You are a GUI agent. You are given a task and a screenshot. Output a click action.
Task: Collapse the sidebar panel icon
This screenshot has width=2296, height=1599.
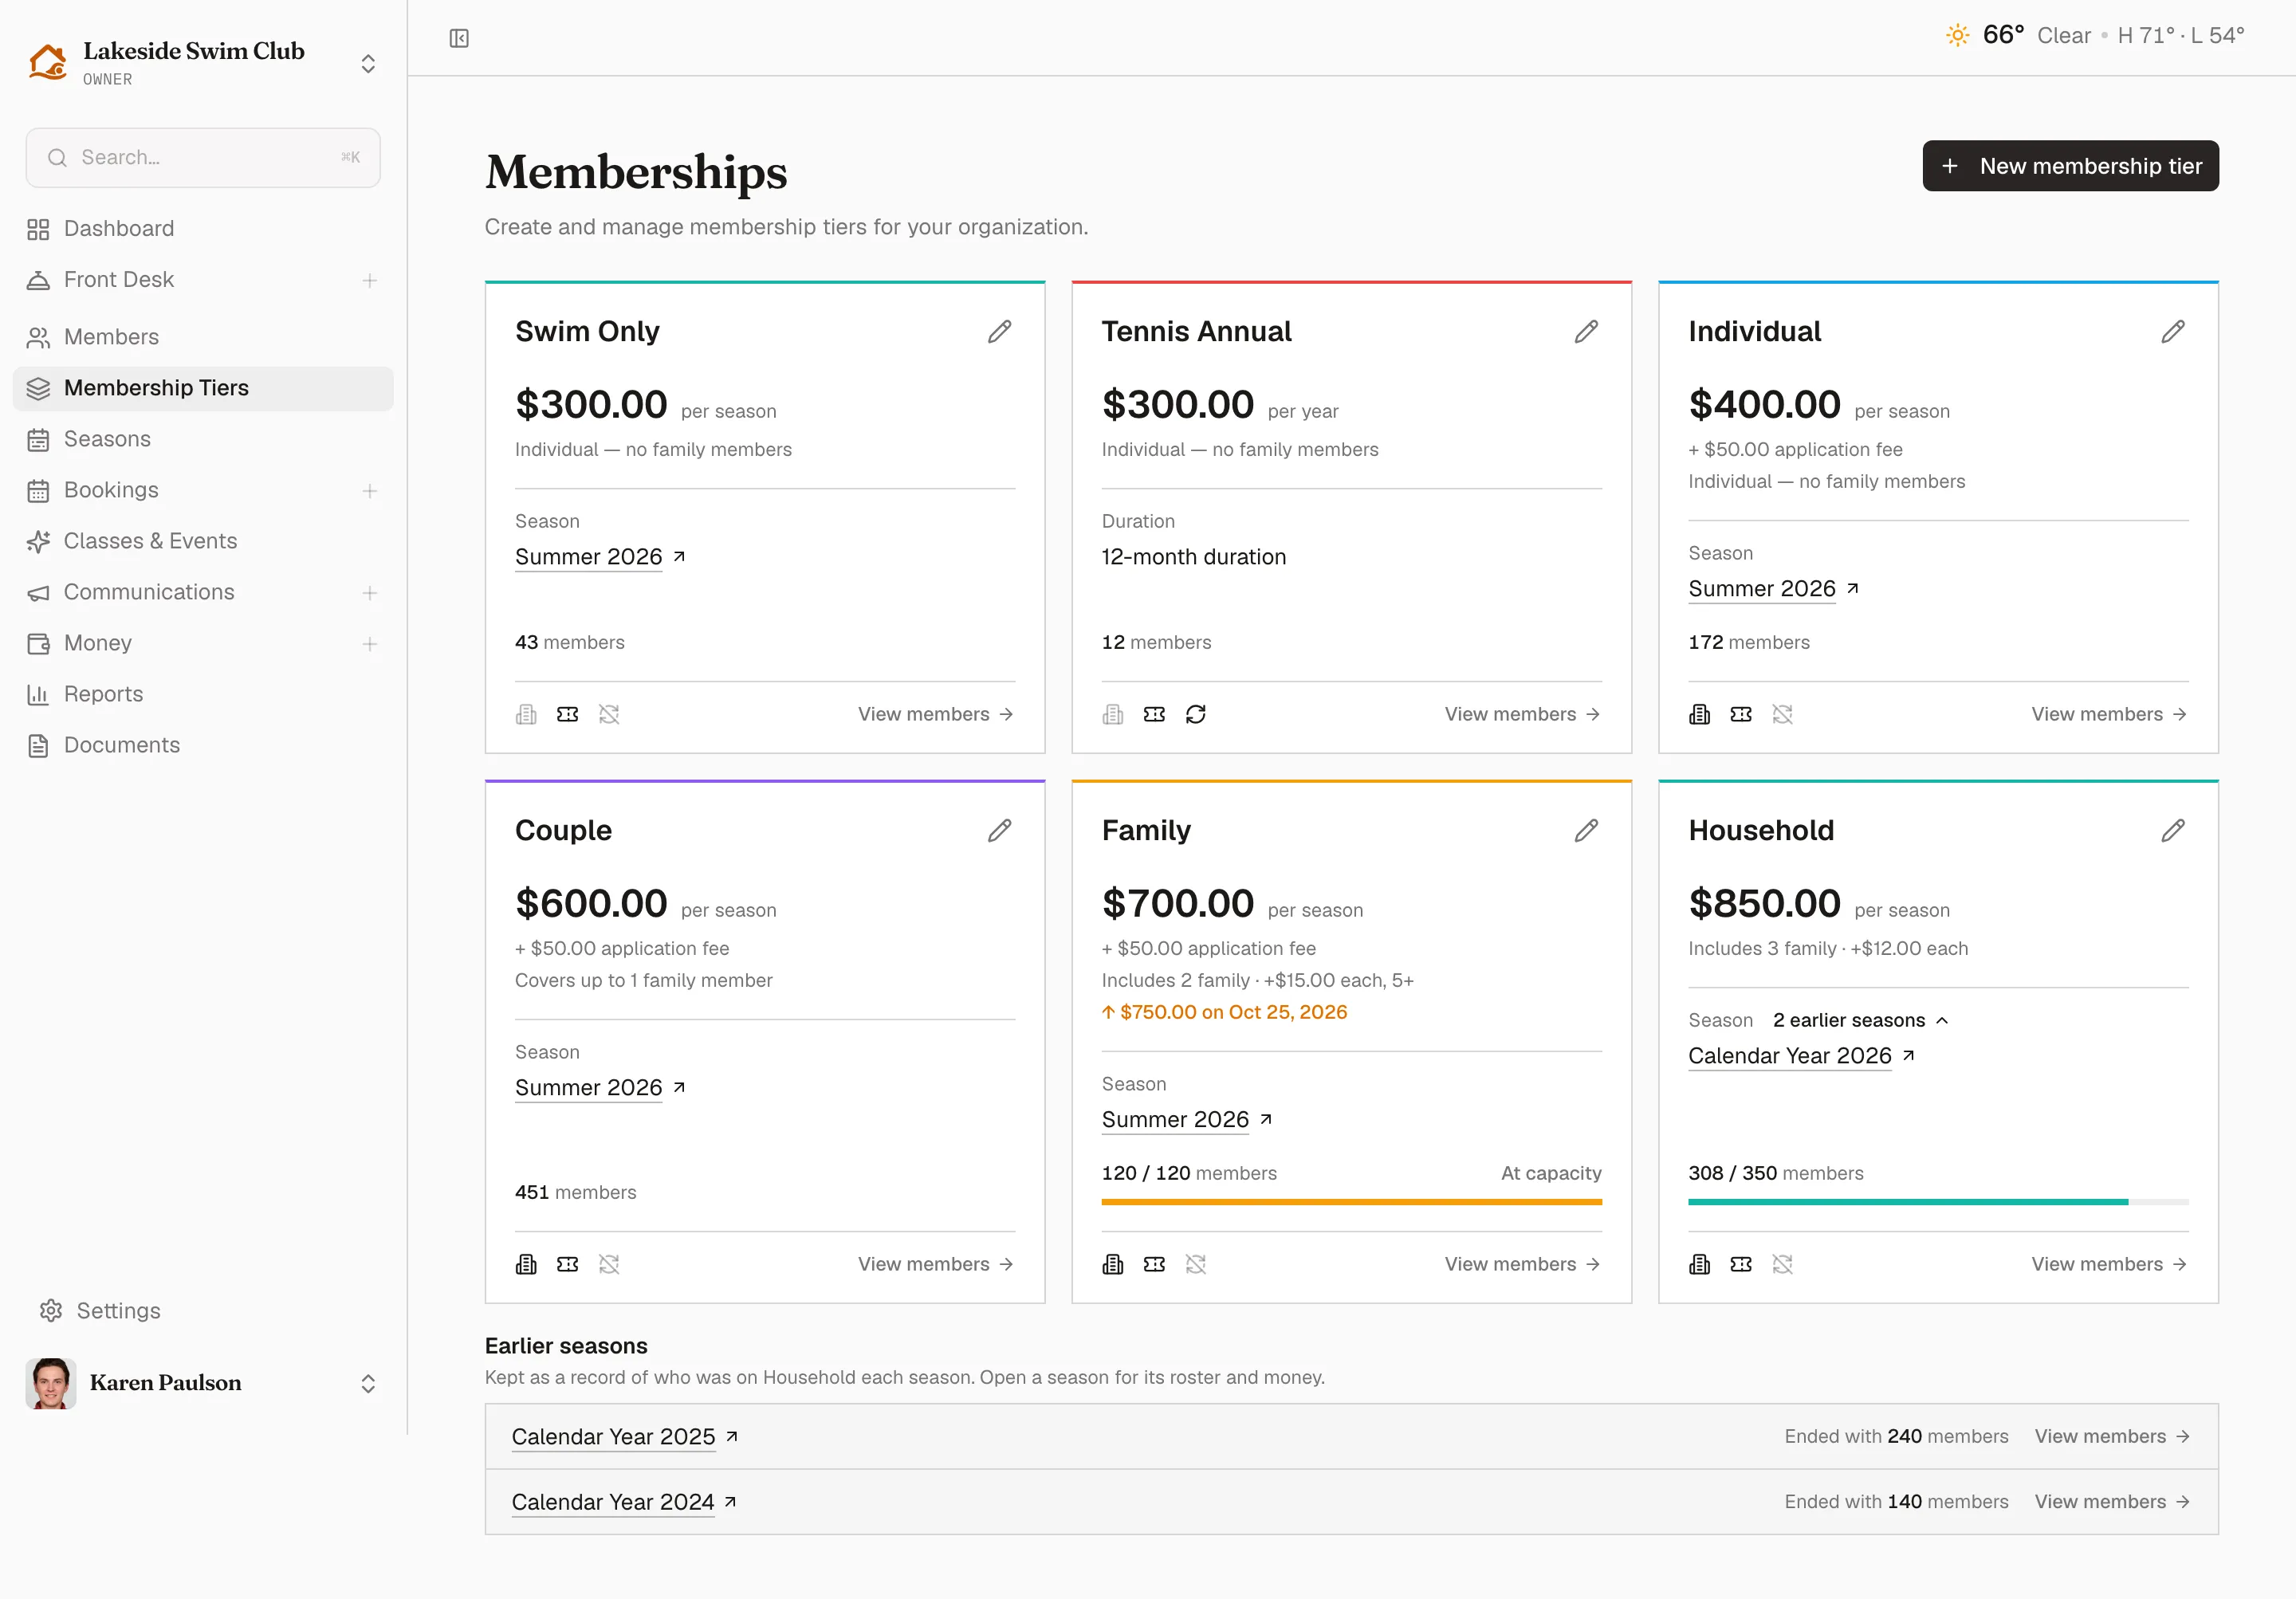(459, 38)
